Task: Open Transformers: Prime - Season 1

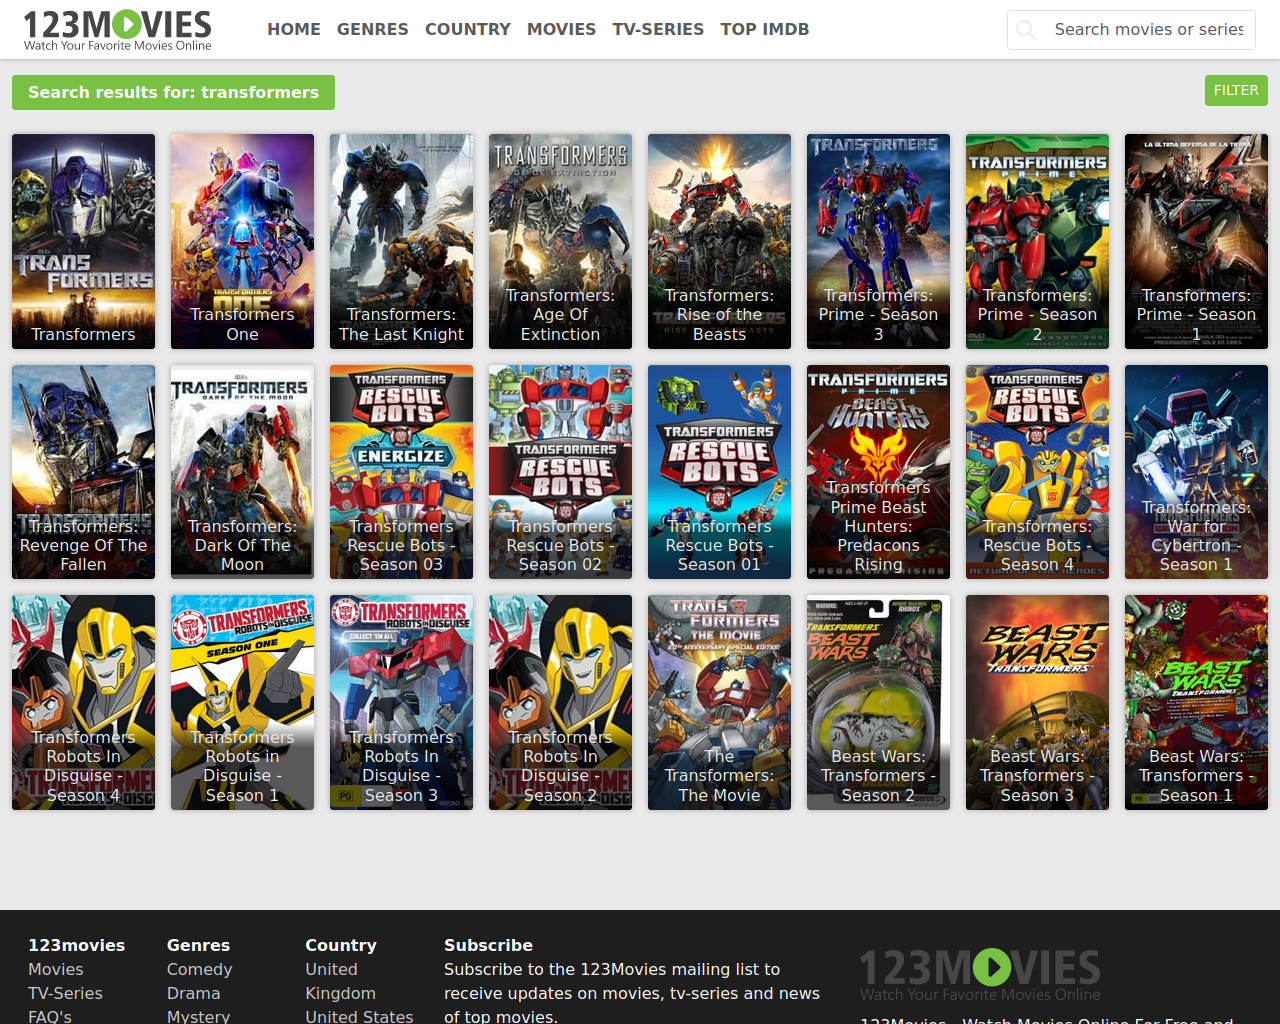Action: click(1196, 241)
